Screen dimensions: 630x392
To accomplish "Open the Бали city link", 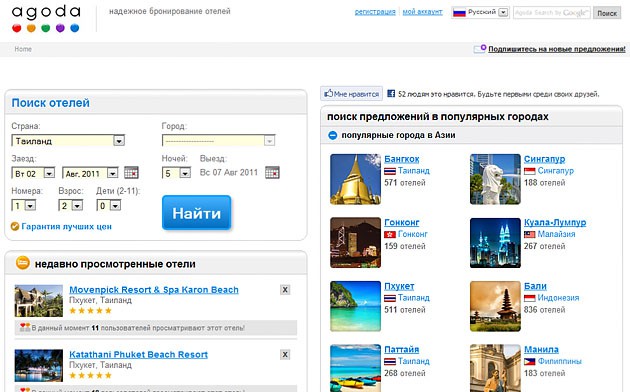I will [x=535, y=286].
